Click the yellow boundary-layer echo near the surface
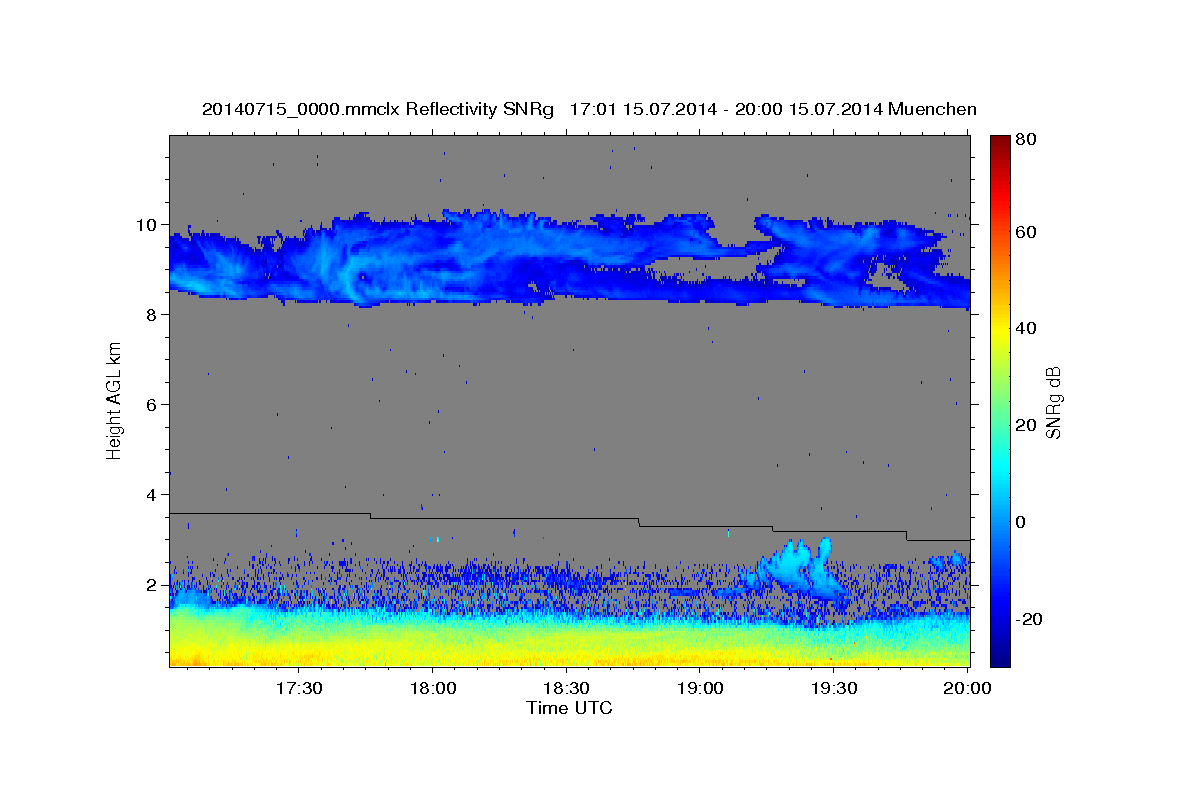1200x800 pixels. tap(569, 647)
